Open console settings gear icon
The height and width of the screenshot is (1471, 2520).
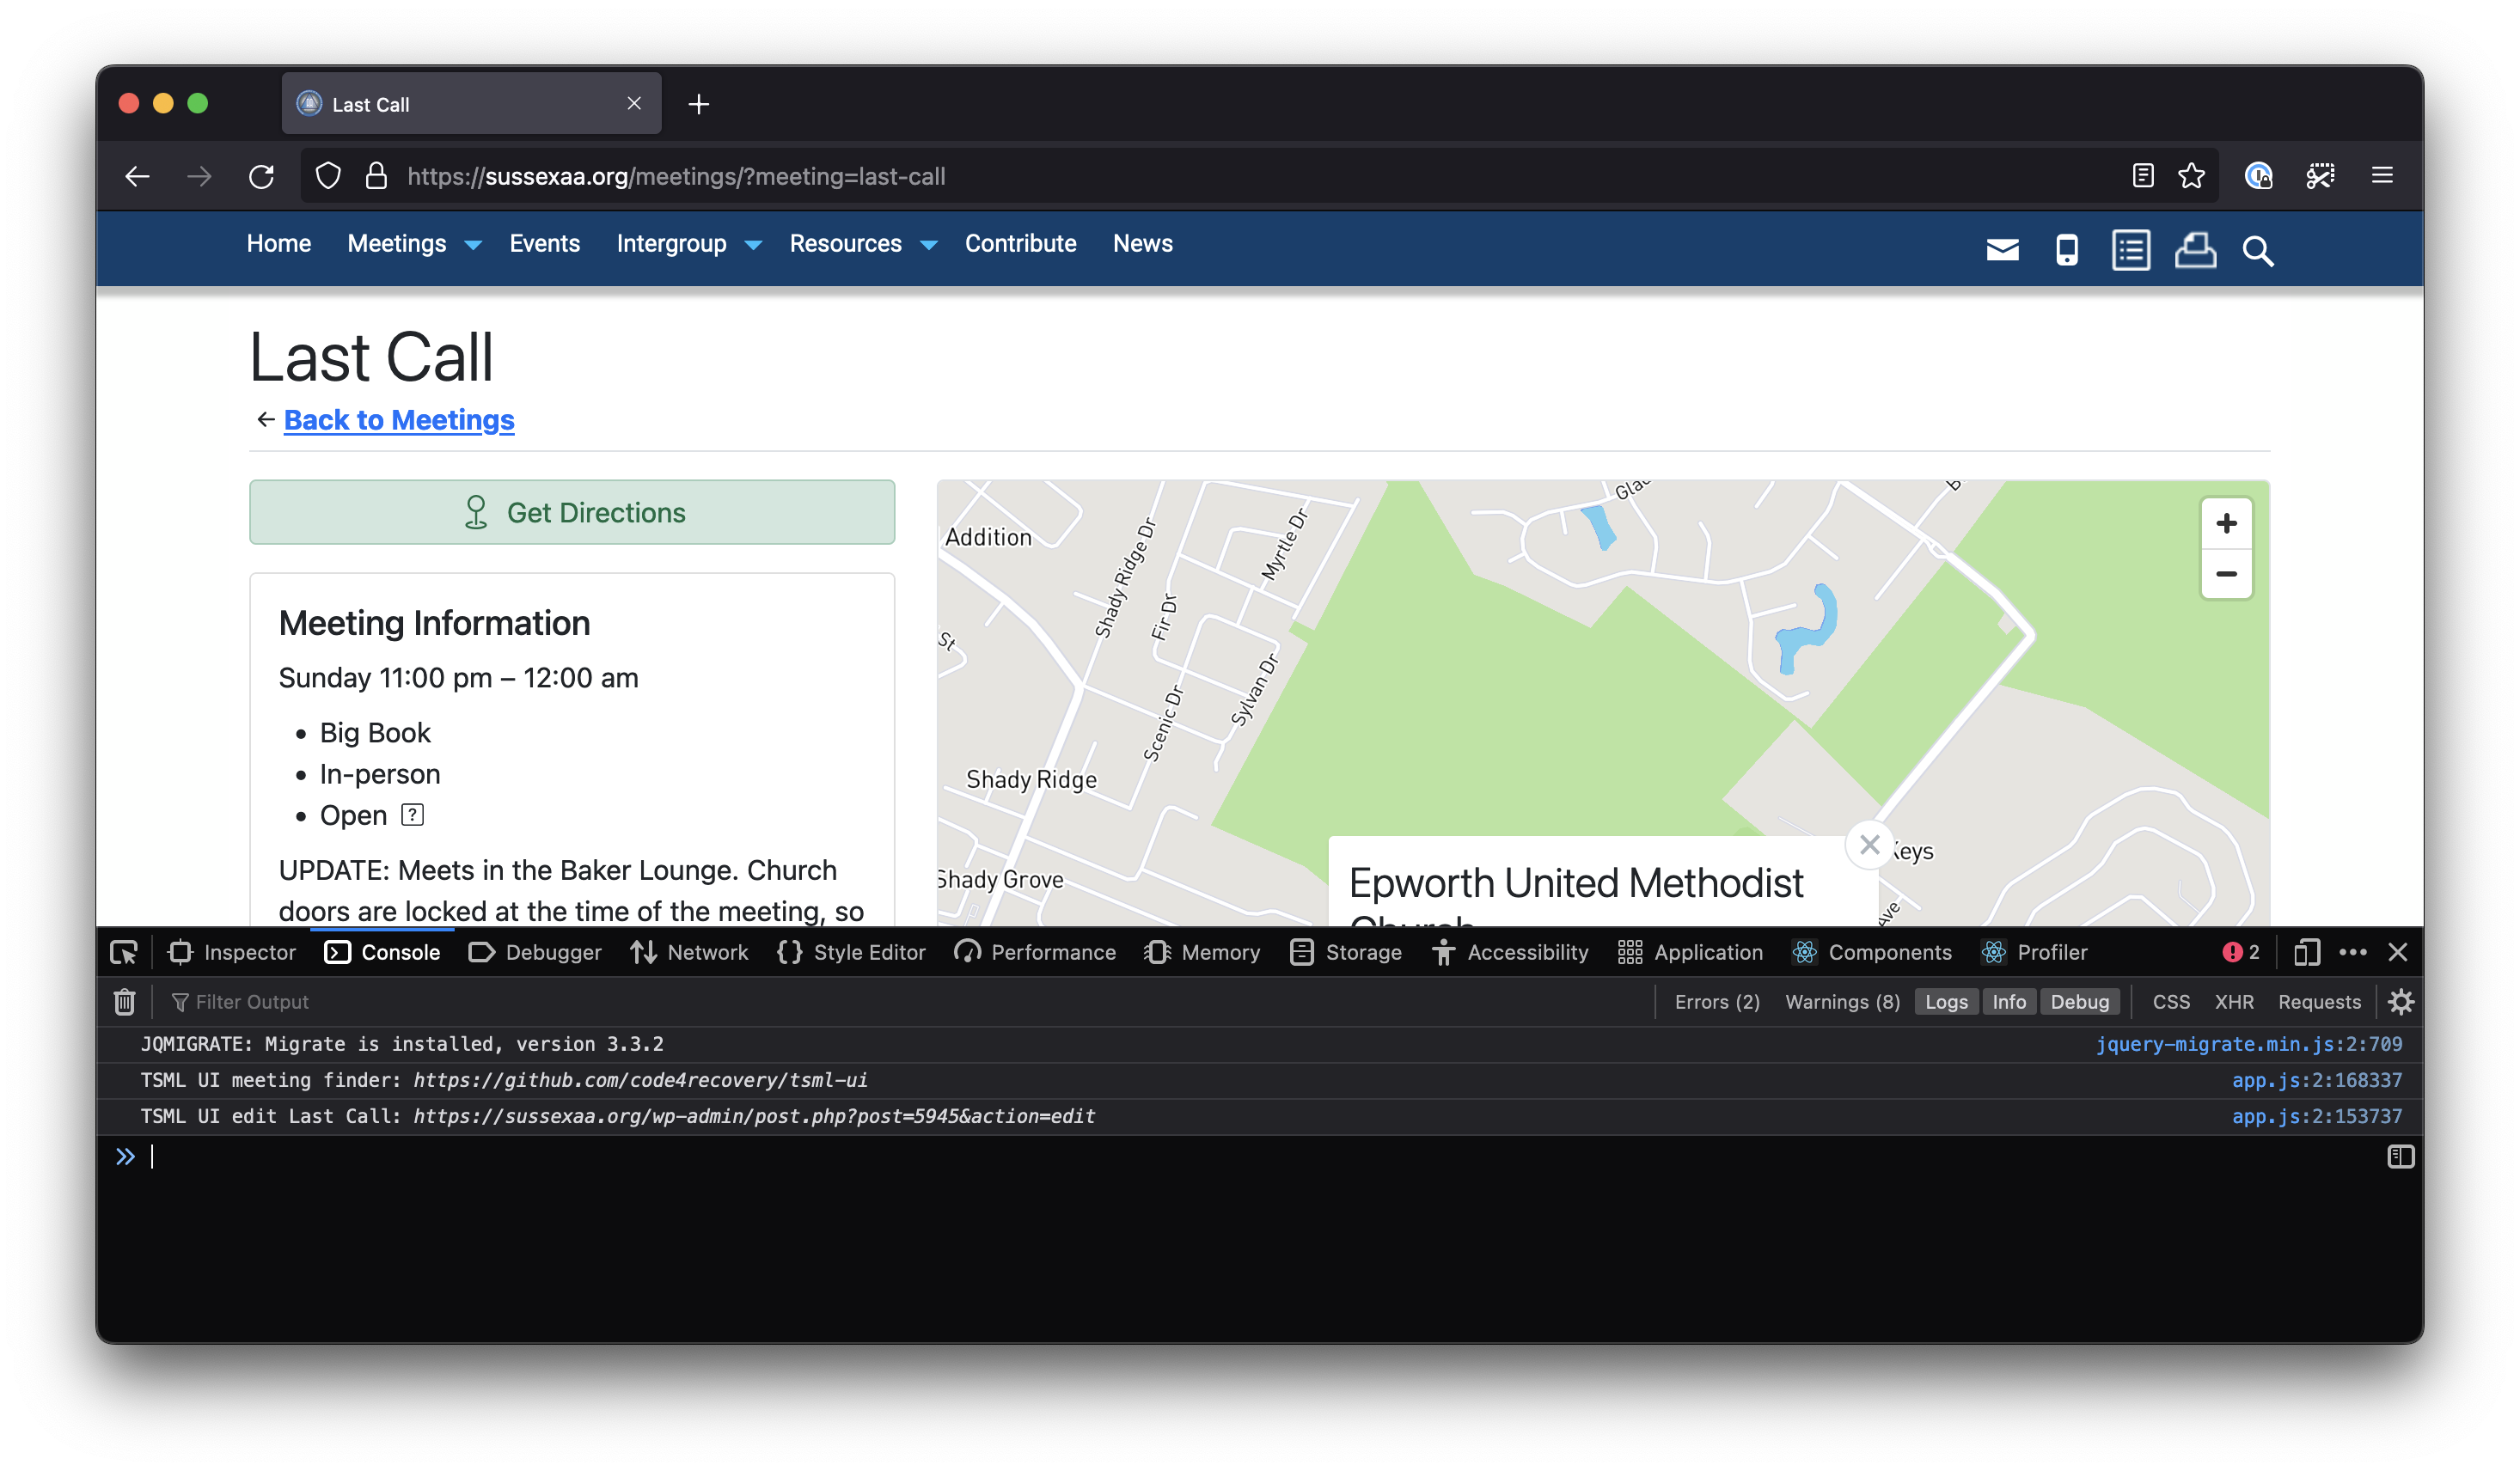2401,1002
